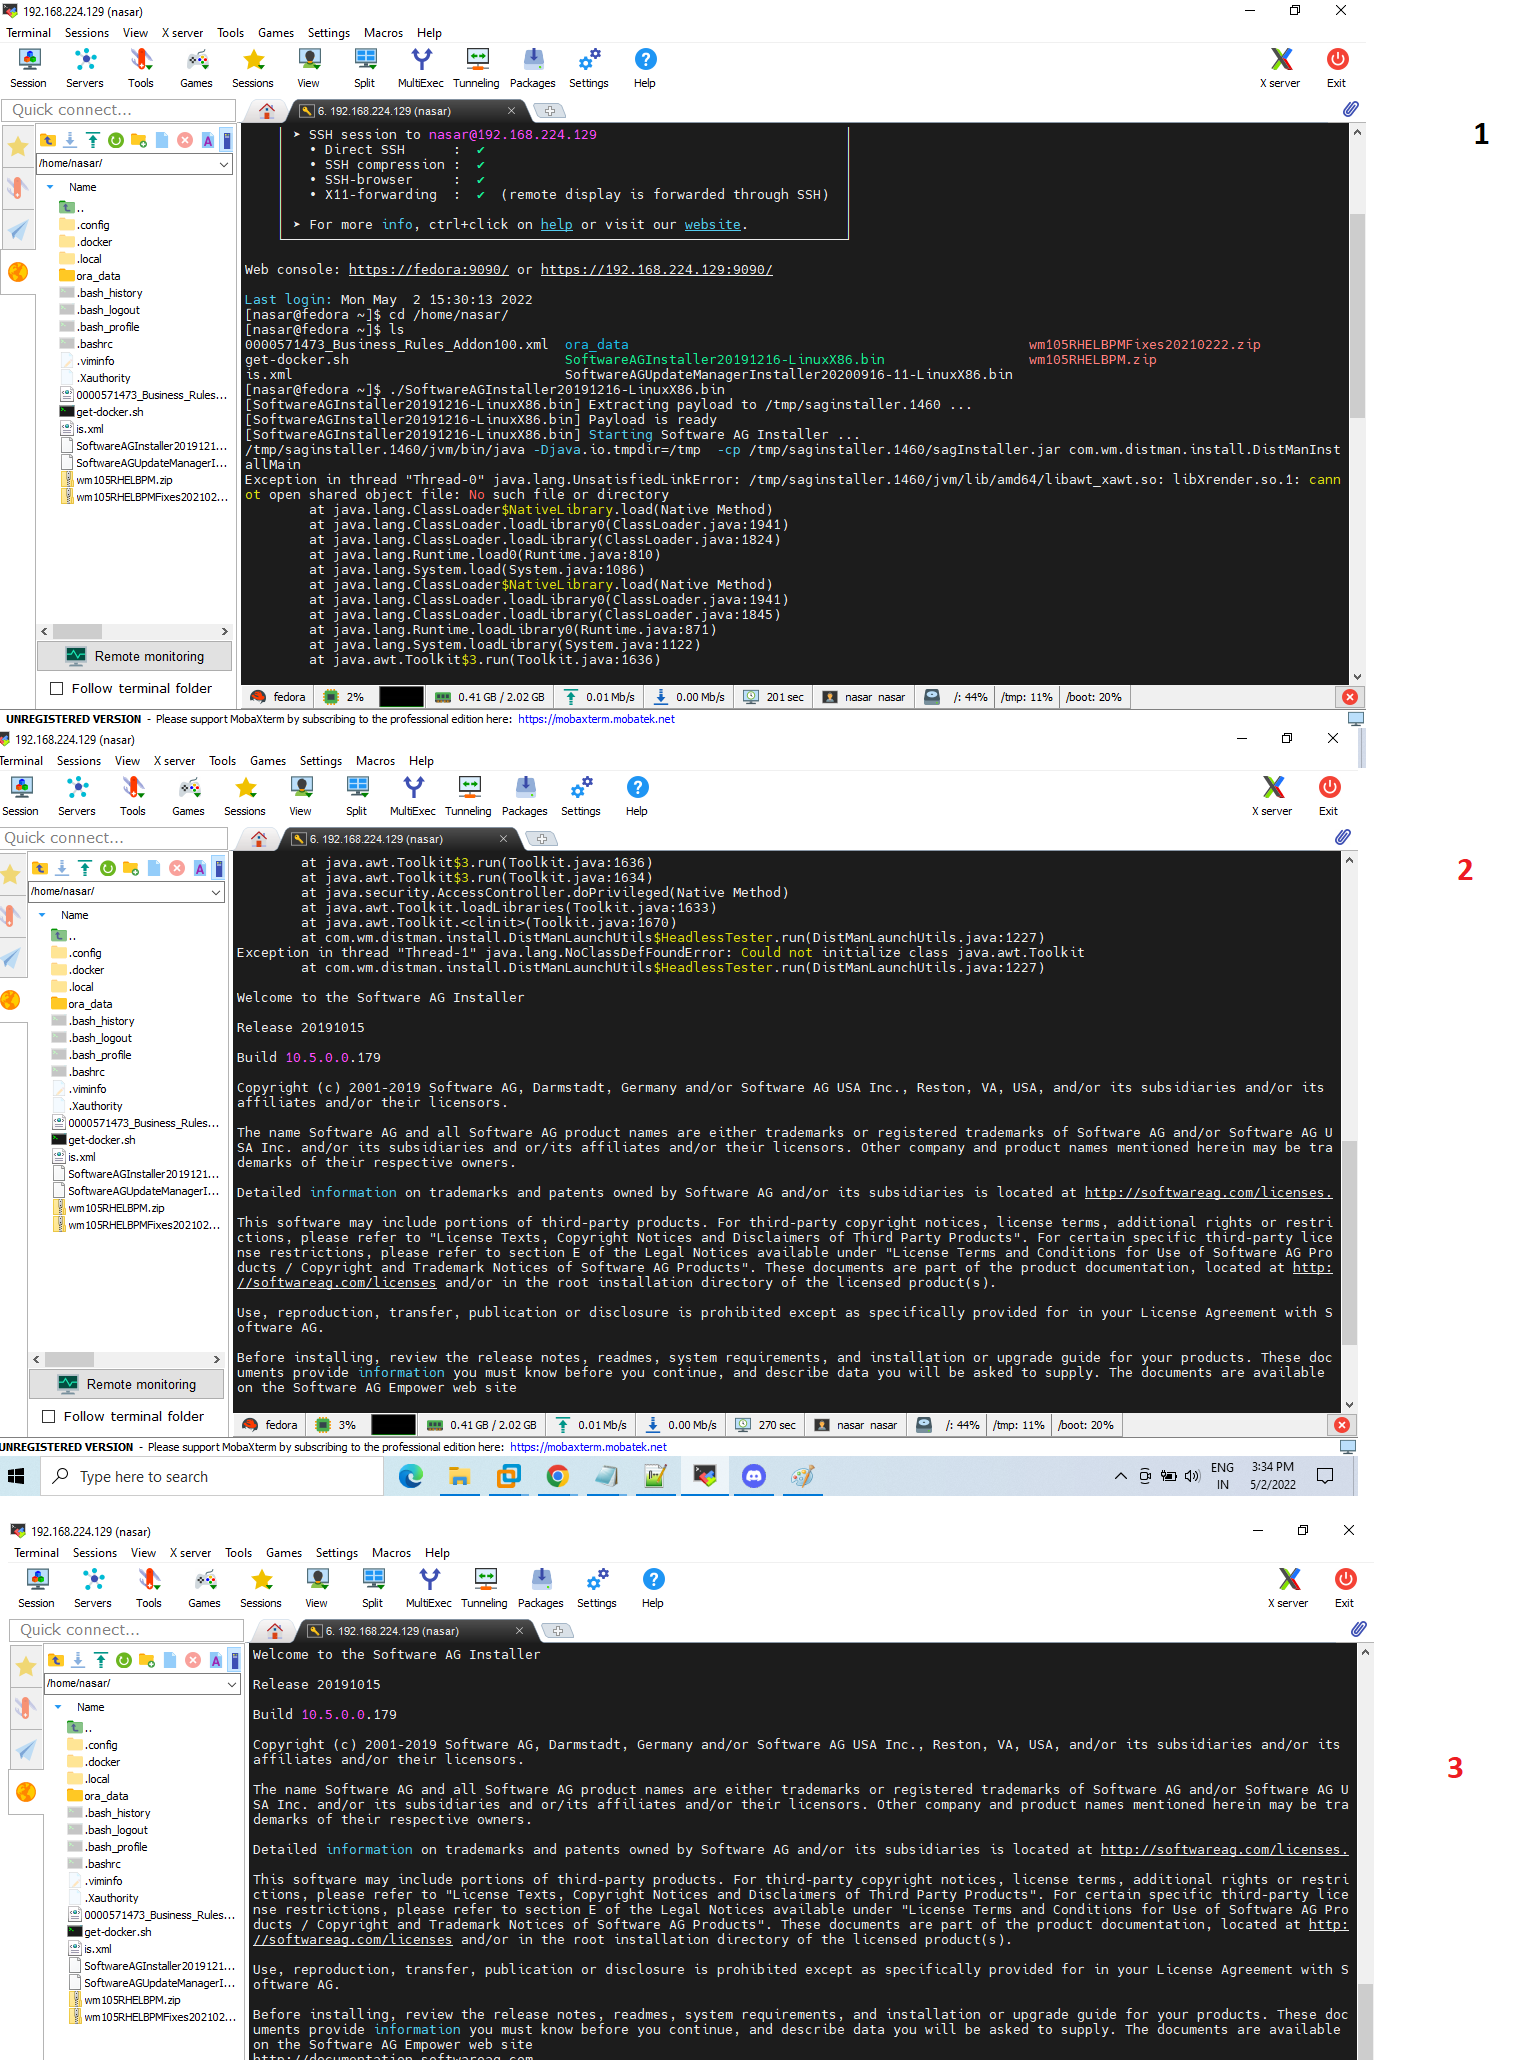Click the Windows Start button
The image size is (1536, 2060).
click(x=16, y=1476)
